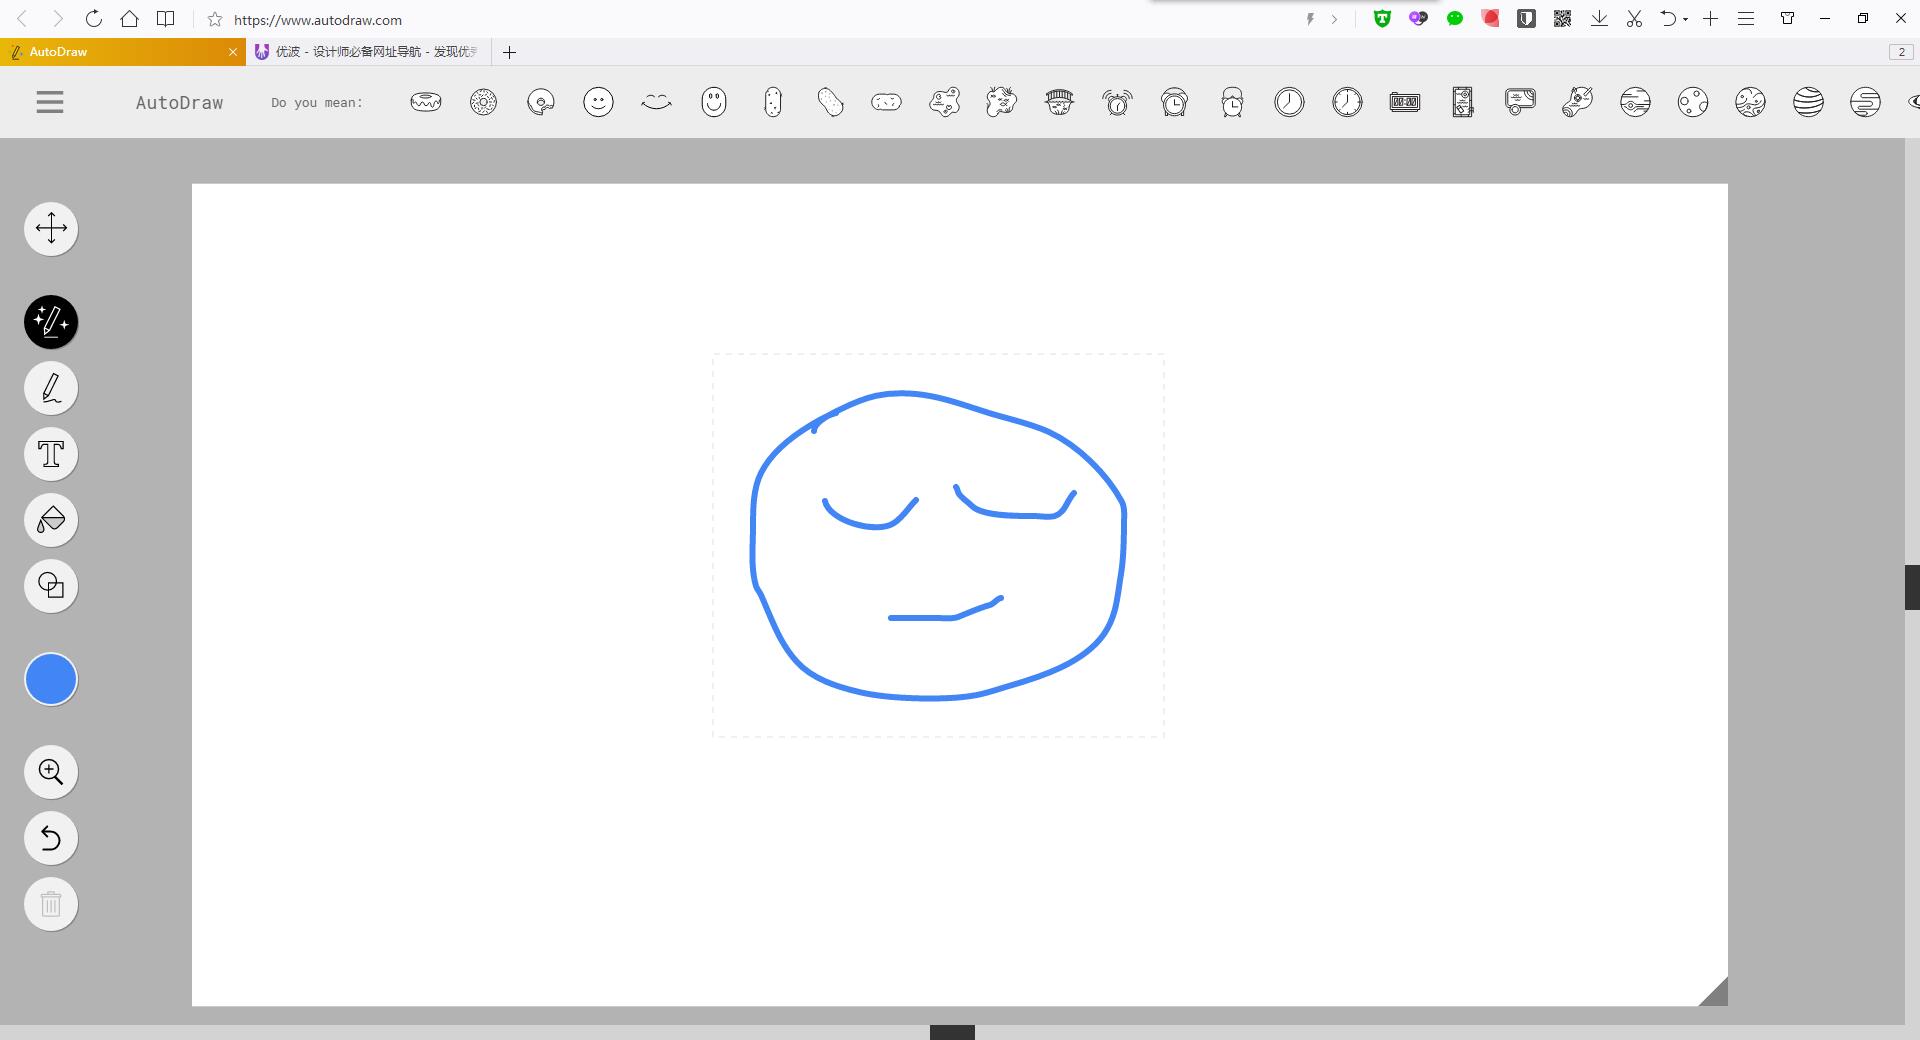The image size is (1920, 1040).
Task: Close the AutoDraw browser tab
Action: 233,52
